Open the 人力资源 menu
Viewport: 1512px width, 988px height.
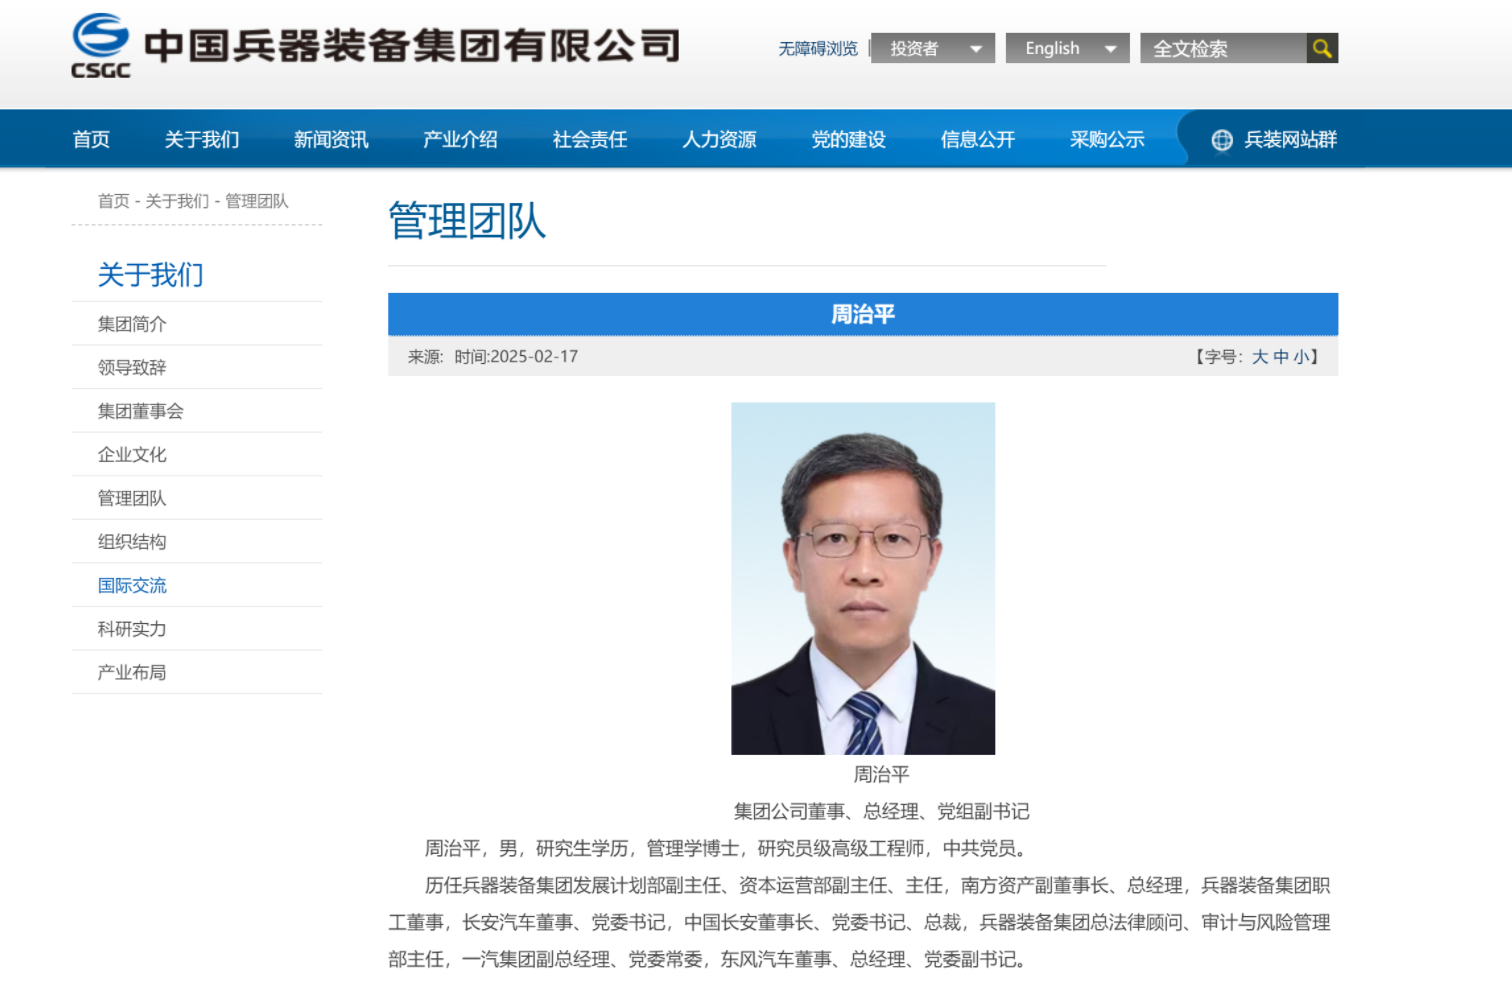719,139
